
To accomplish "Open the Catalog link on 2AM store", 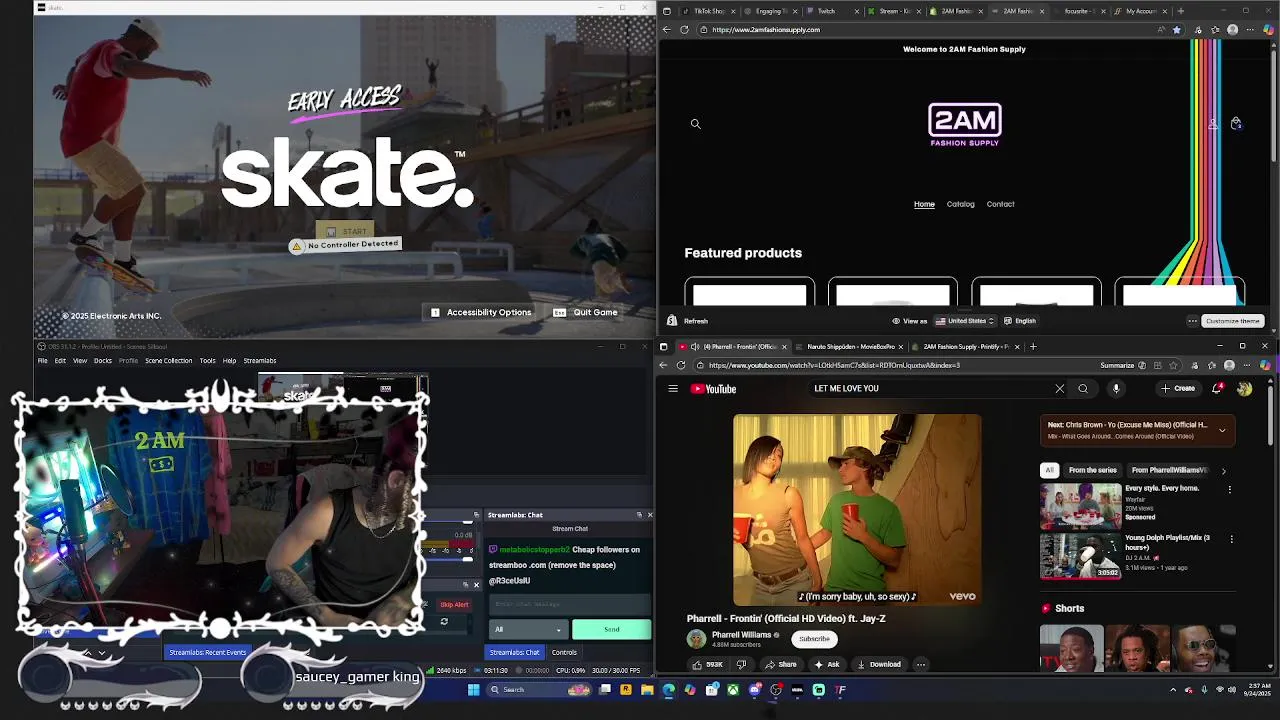I will click(960, 204).
